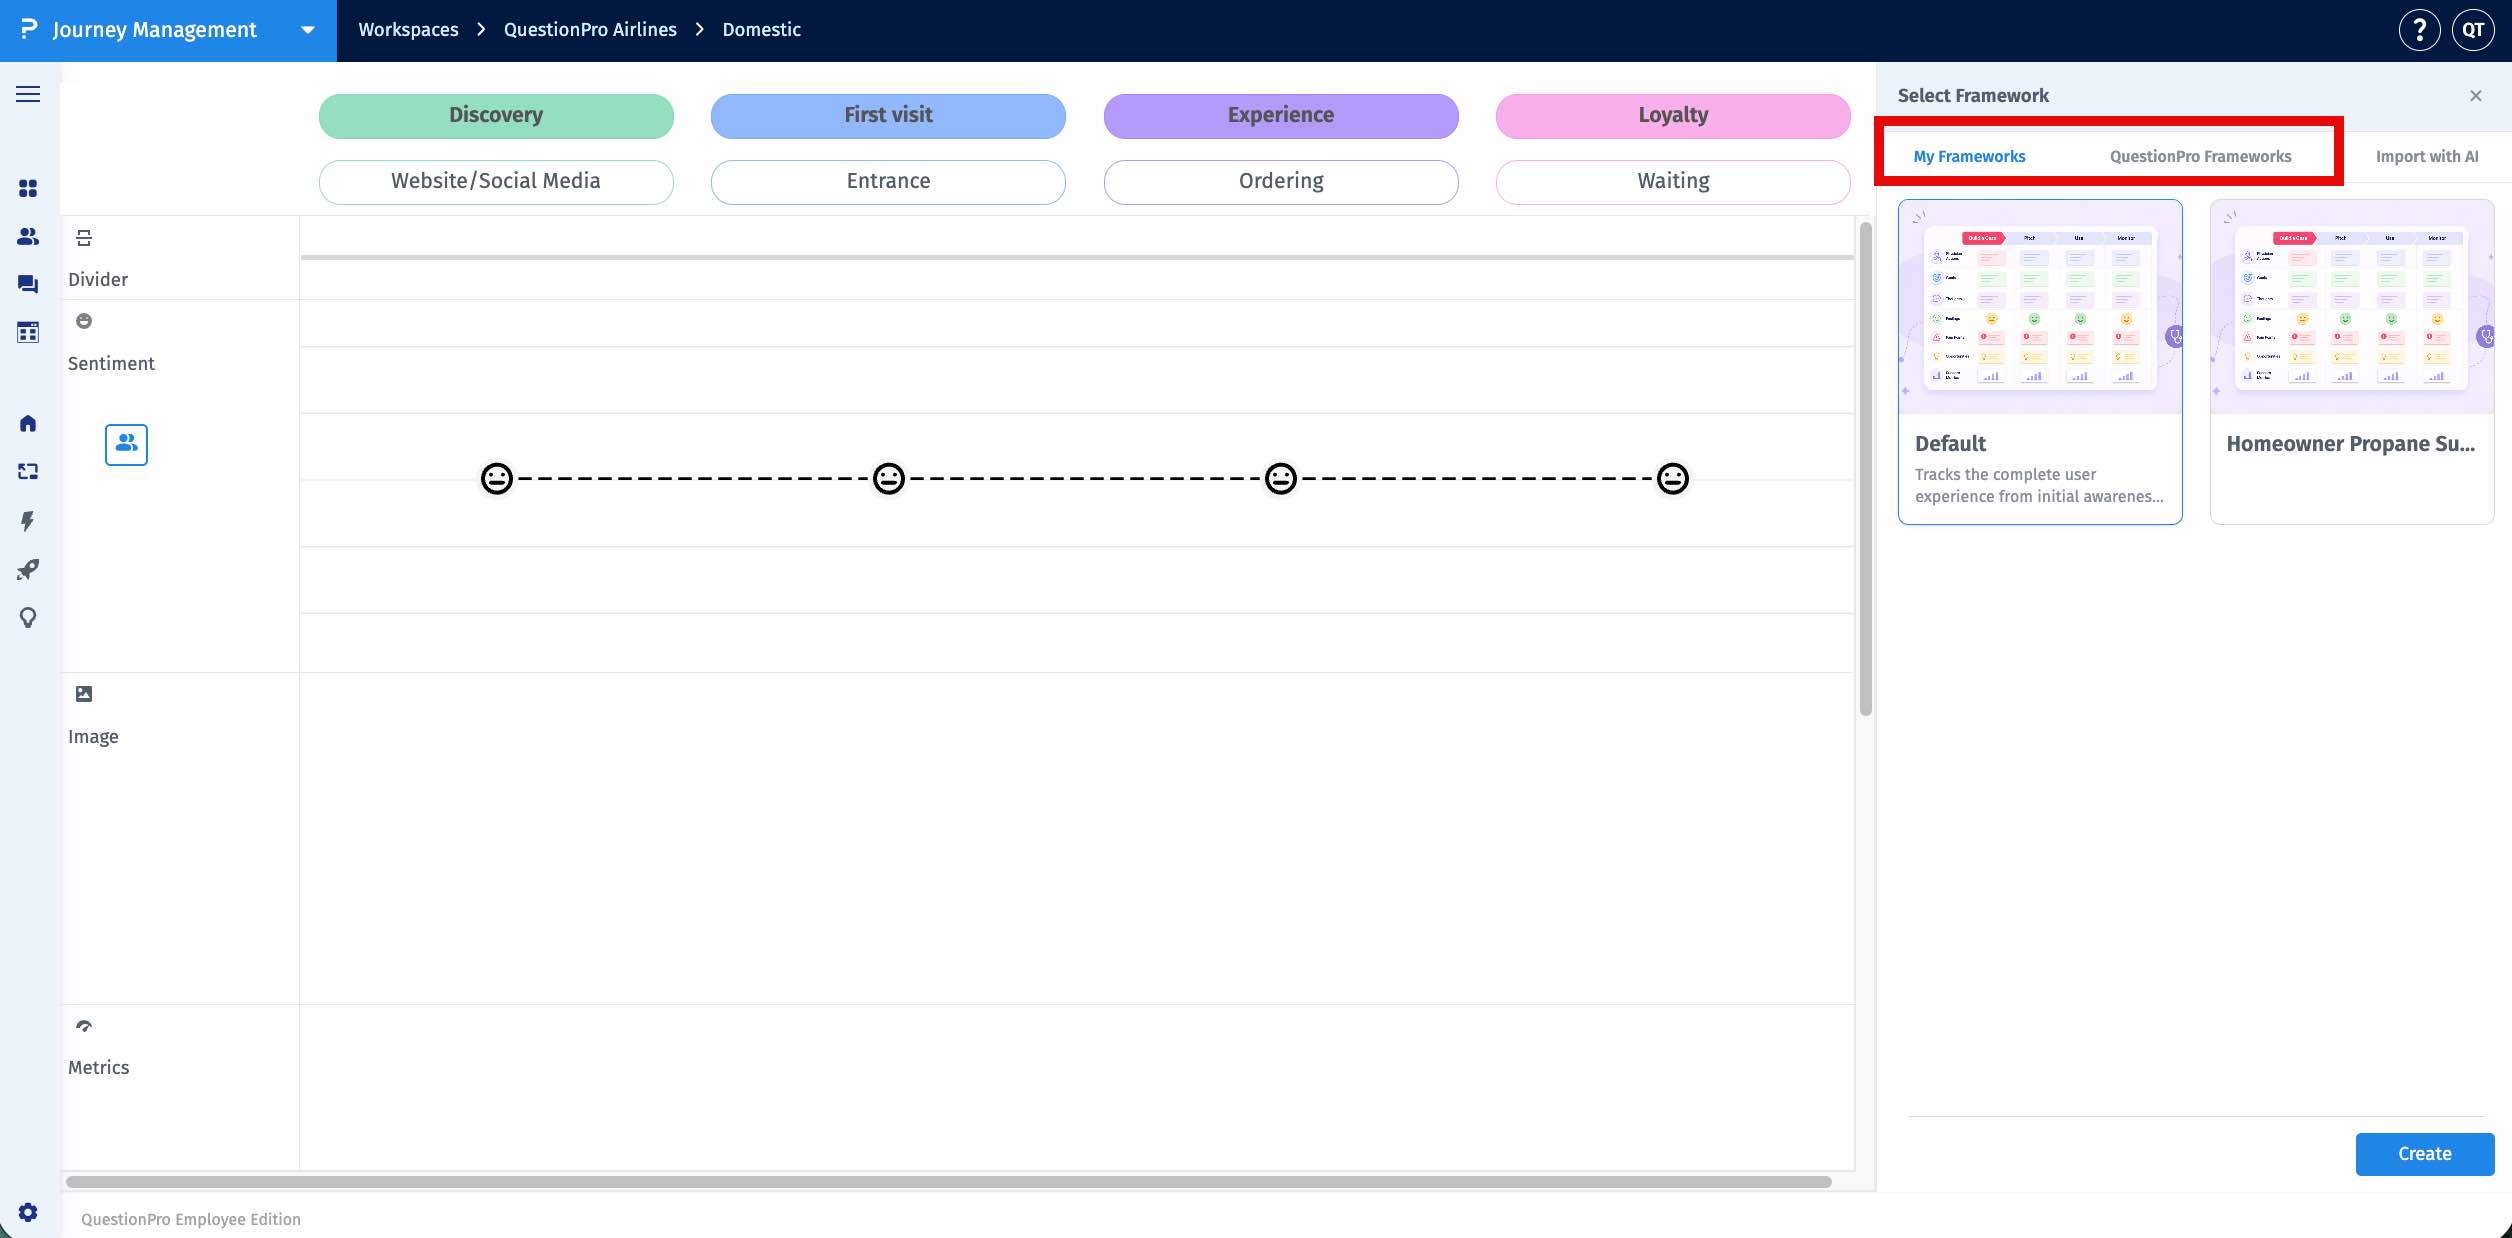Click the arrows exchange icon in sidebar
This screenshot has height=1238, width=2512.
(28, 471)
